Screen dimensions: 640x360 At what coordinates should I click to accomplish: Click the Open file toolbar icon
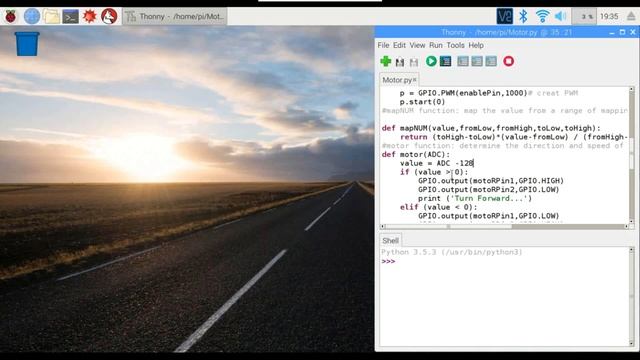(400, 62)
